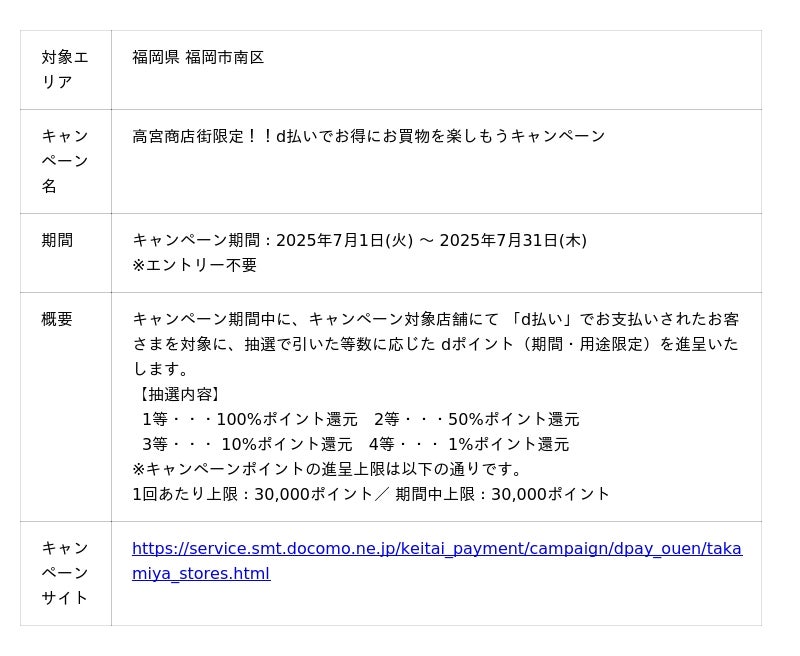This screenshot has width=800, height=656.
Task: Click the キャンペーンサイト row label
Action: [x=65, y=573]
